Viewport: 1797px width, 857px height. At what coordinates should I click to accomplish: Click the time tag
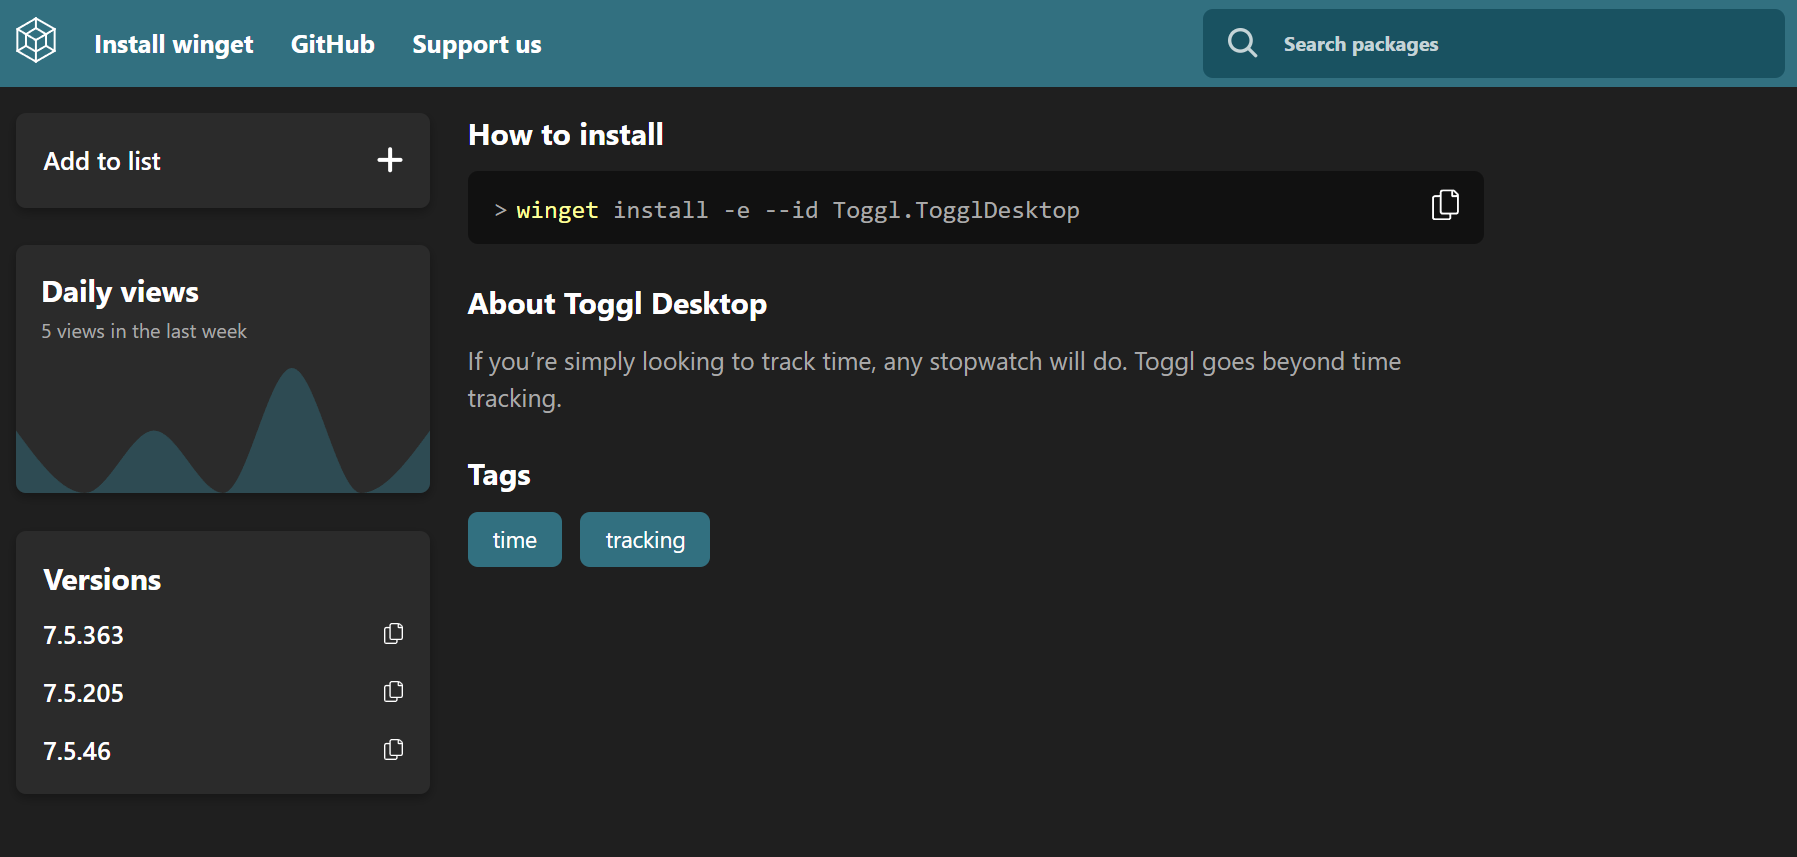coord(515,540)
